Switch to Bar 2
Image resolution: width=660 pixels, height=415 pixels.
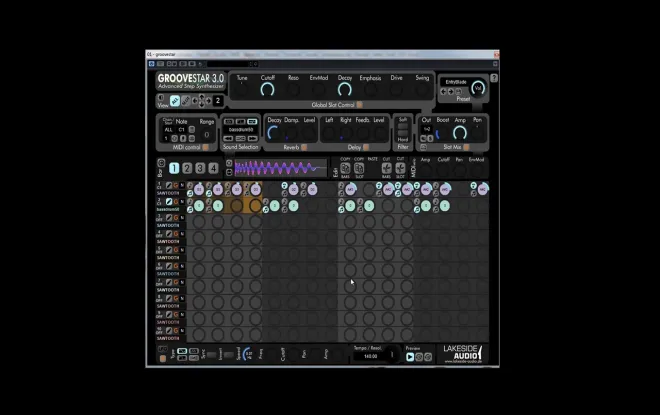[187, 168]
